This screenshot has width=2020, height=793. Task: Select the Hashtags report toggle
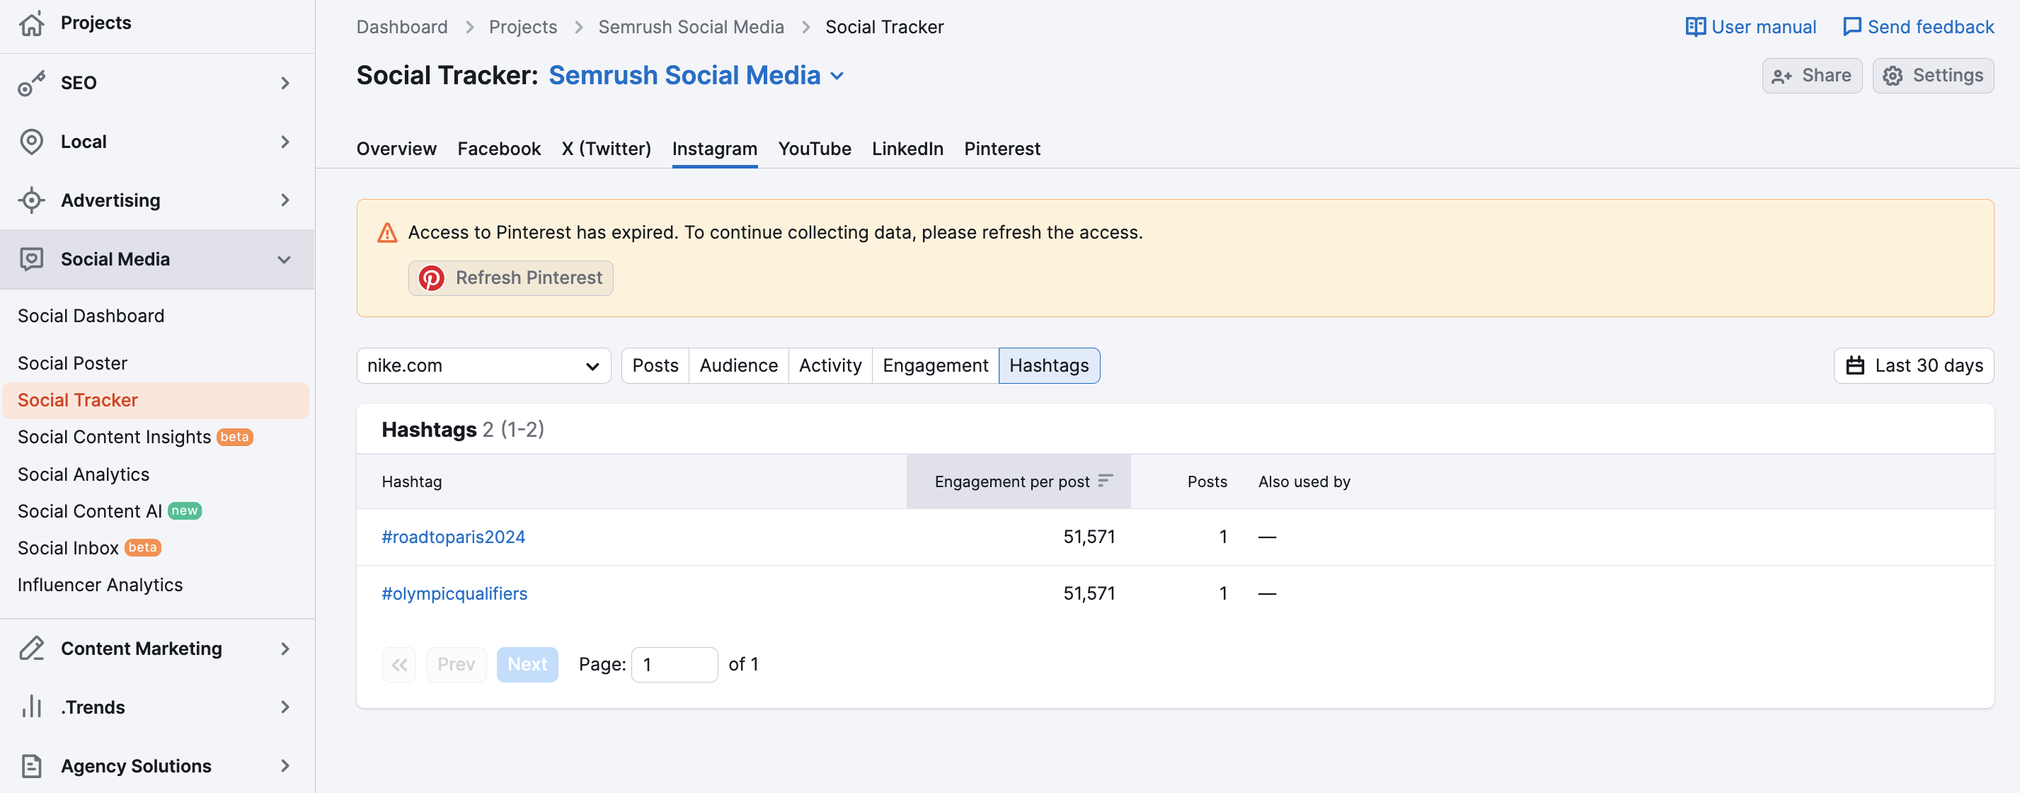click(1049, 366)
